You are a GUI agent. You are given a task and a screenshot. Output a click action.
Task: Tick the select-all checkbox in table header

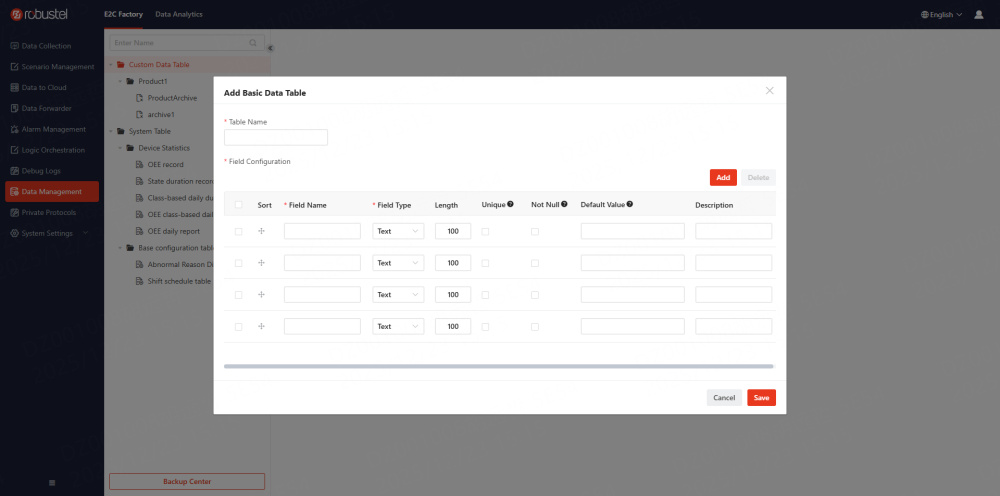point(239,205)
